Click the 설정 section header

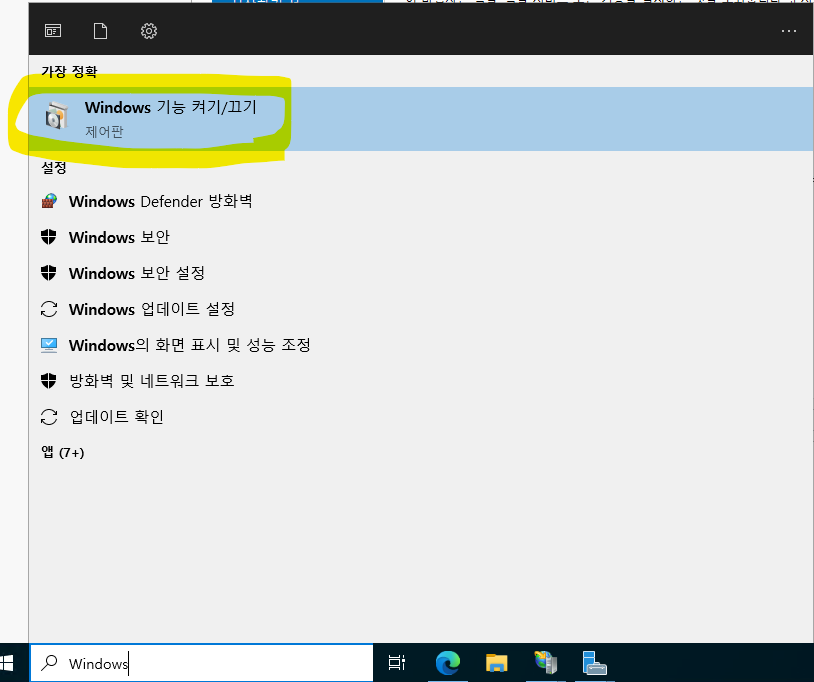[54, 167]
